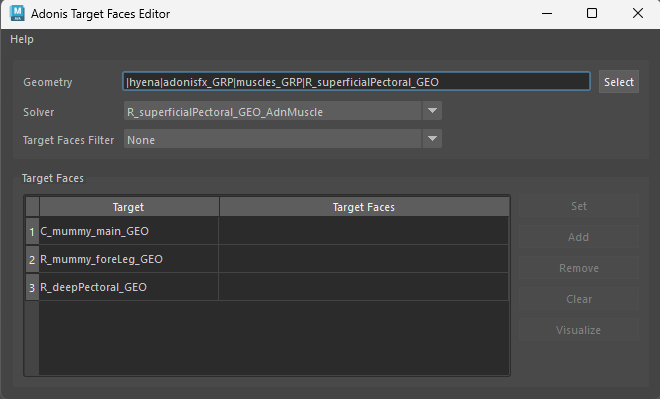Maximize the Adonis Target Faces Editor window
The height and width of the screenshot is (399, 660).
(592, 13)
